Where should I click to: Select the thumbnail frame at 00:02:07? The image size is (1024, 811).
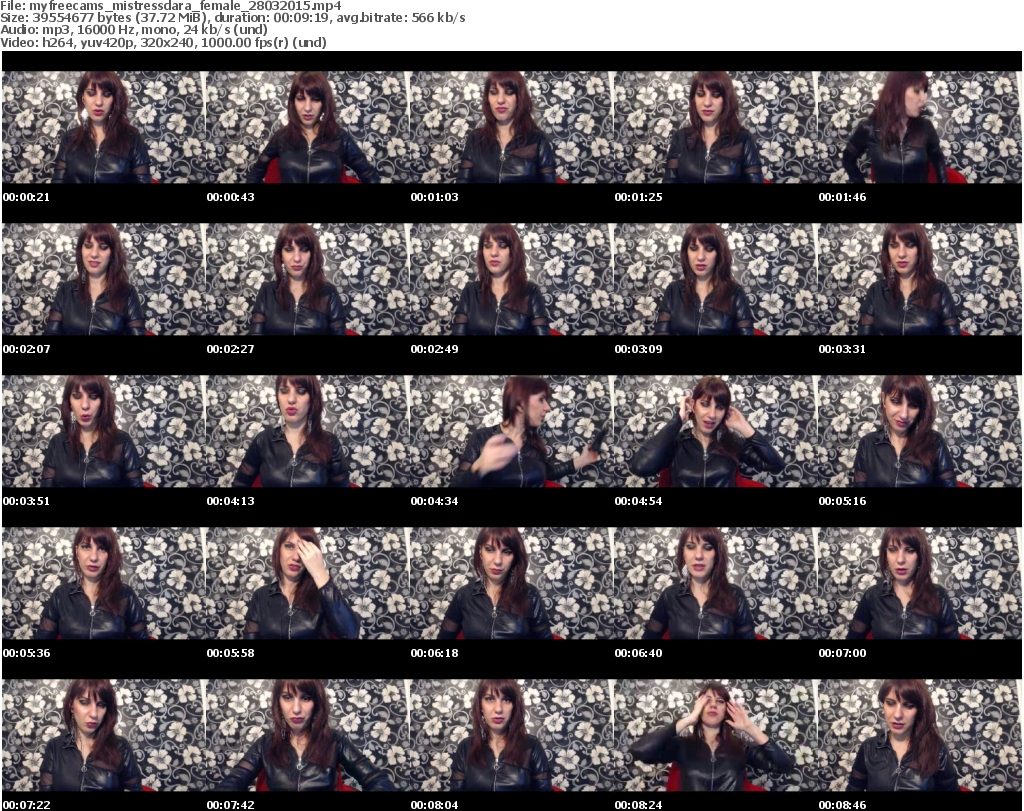pos(104,279)
